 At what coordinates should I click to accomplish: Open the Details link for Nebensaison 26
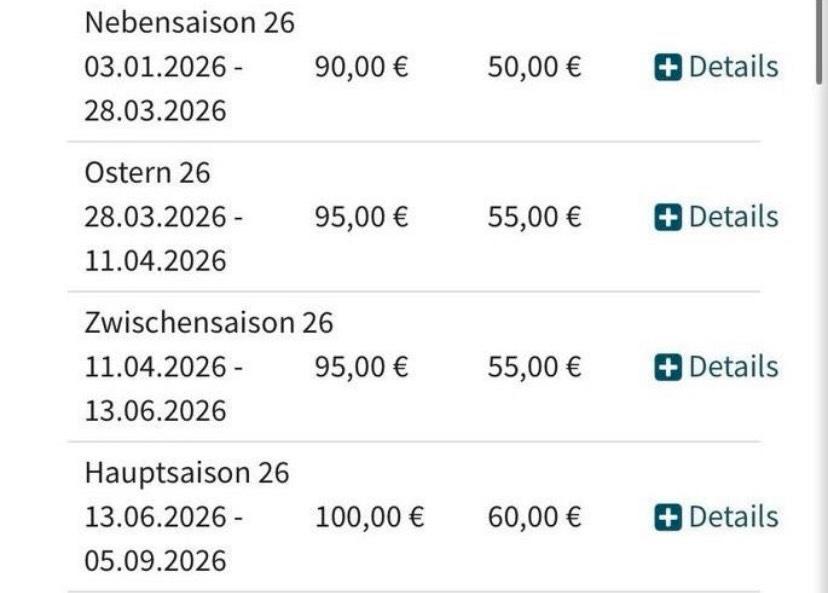coord(733,67)
